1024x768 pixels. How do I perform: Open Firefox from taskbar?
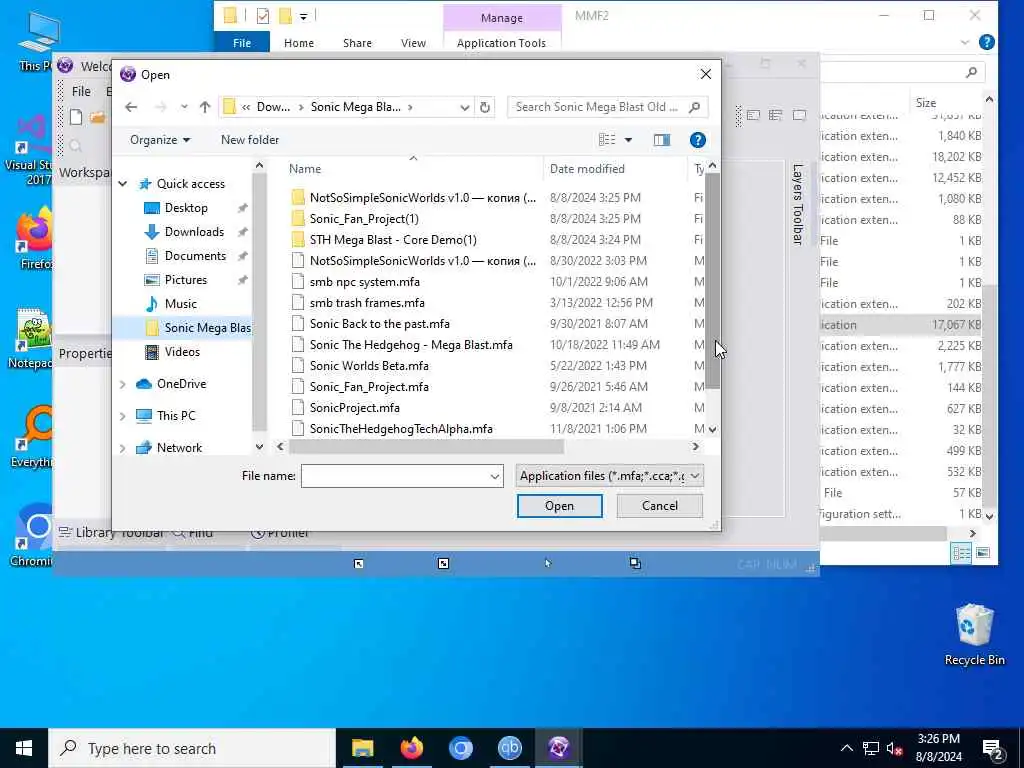[411, 748]
